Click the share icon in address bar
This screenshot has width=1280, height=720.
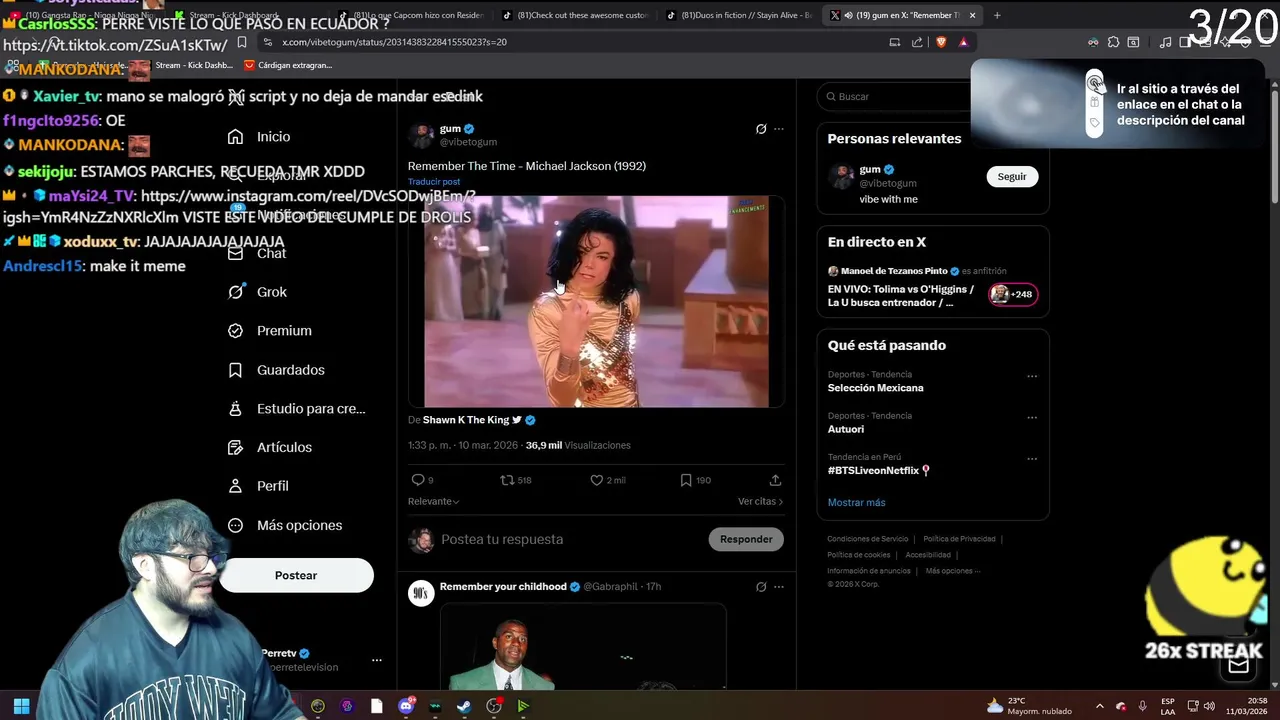(x=918, y=42)
